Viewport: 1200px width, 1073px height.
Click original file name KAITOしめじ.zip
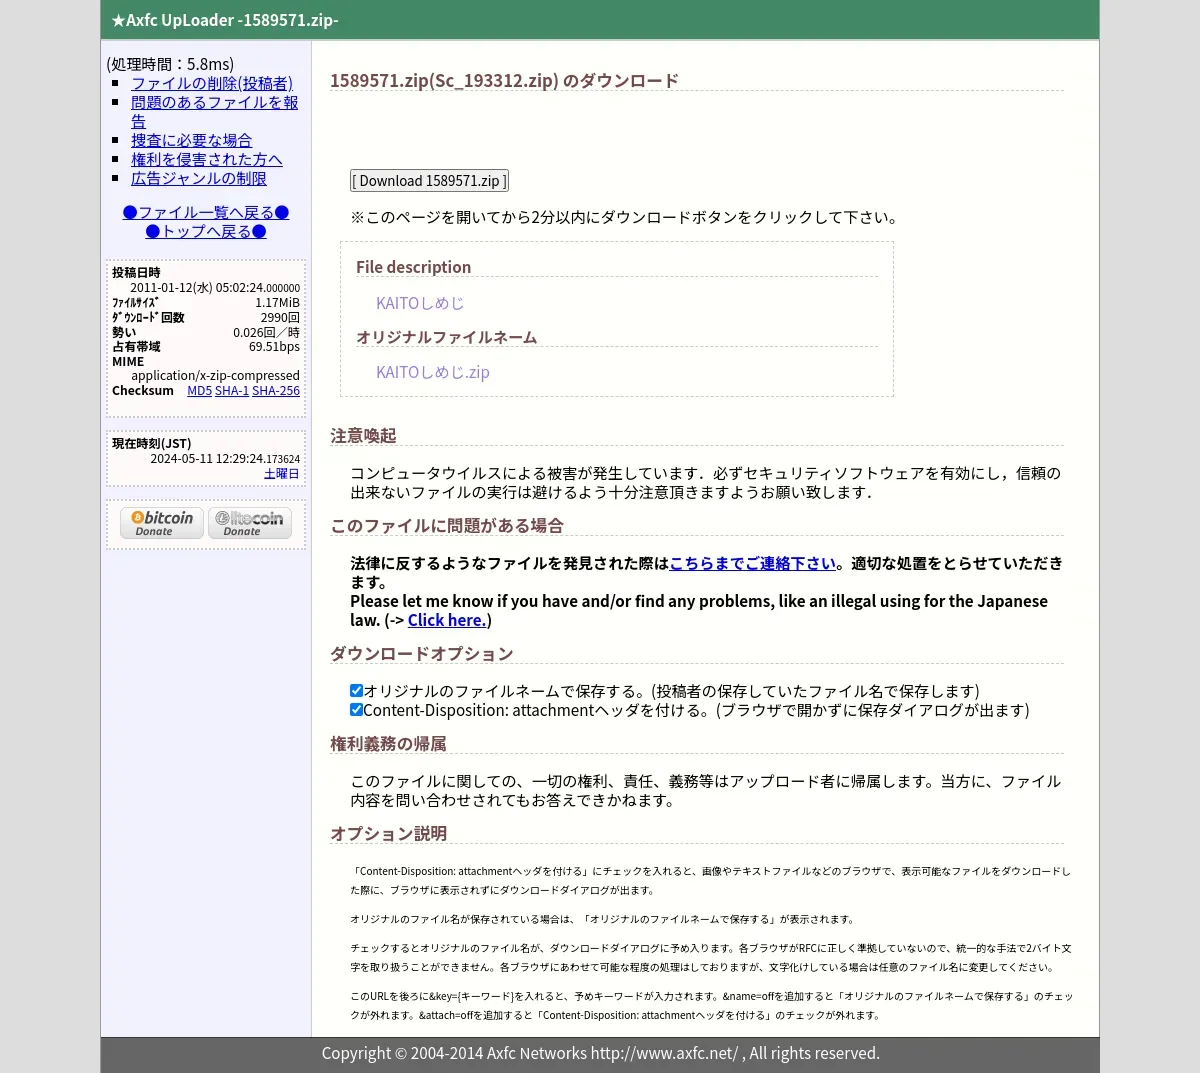tap(433, 372)
